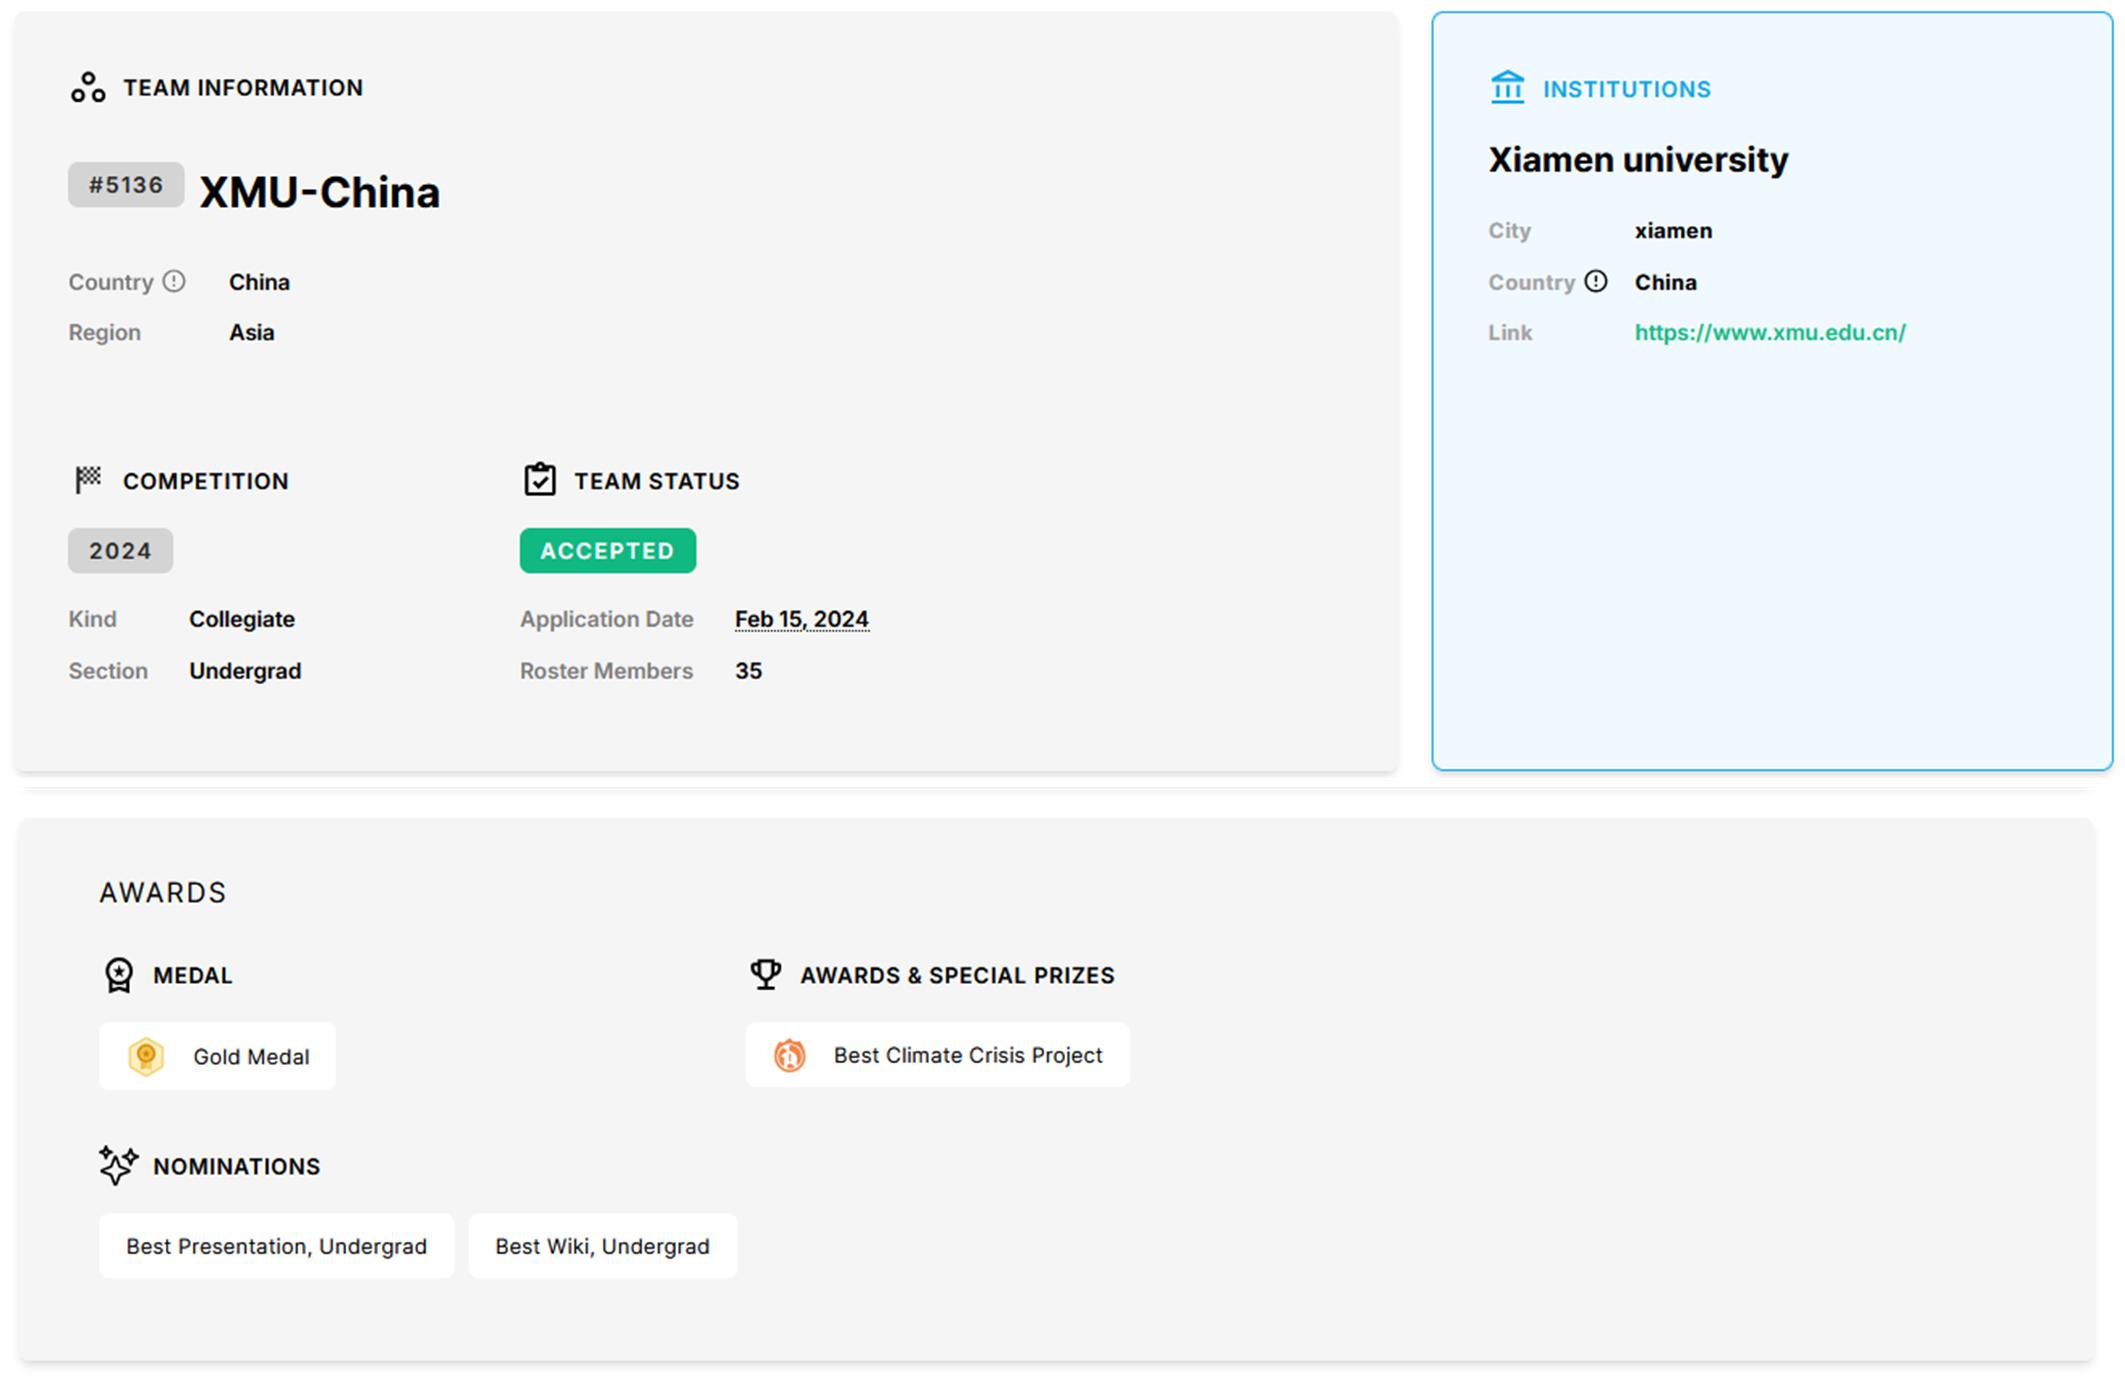
Task: Click the Institutions building icon
Action: point(1507,88)
